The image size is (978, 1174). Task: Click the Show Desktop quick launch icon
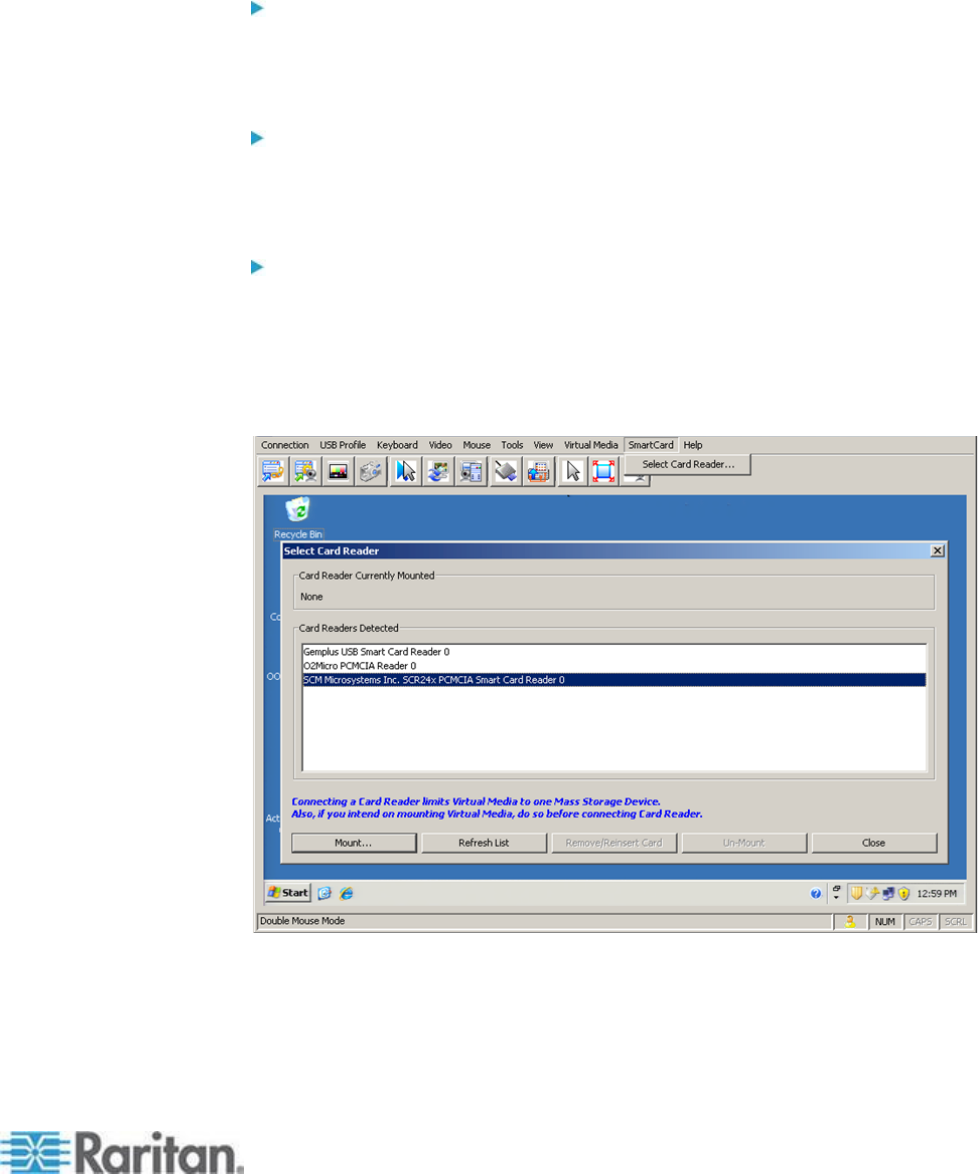click(x=324, y=893)
